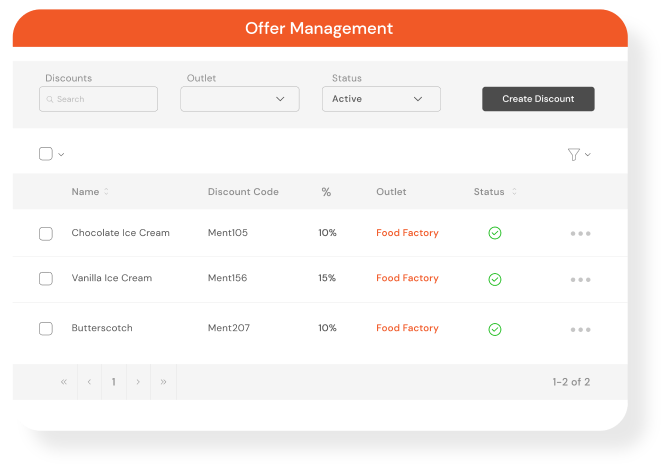Open filter funnel icon above table
This screenshot has width=670, height=473.
pos(573,154)
